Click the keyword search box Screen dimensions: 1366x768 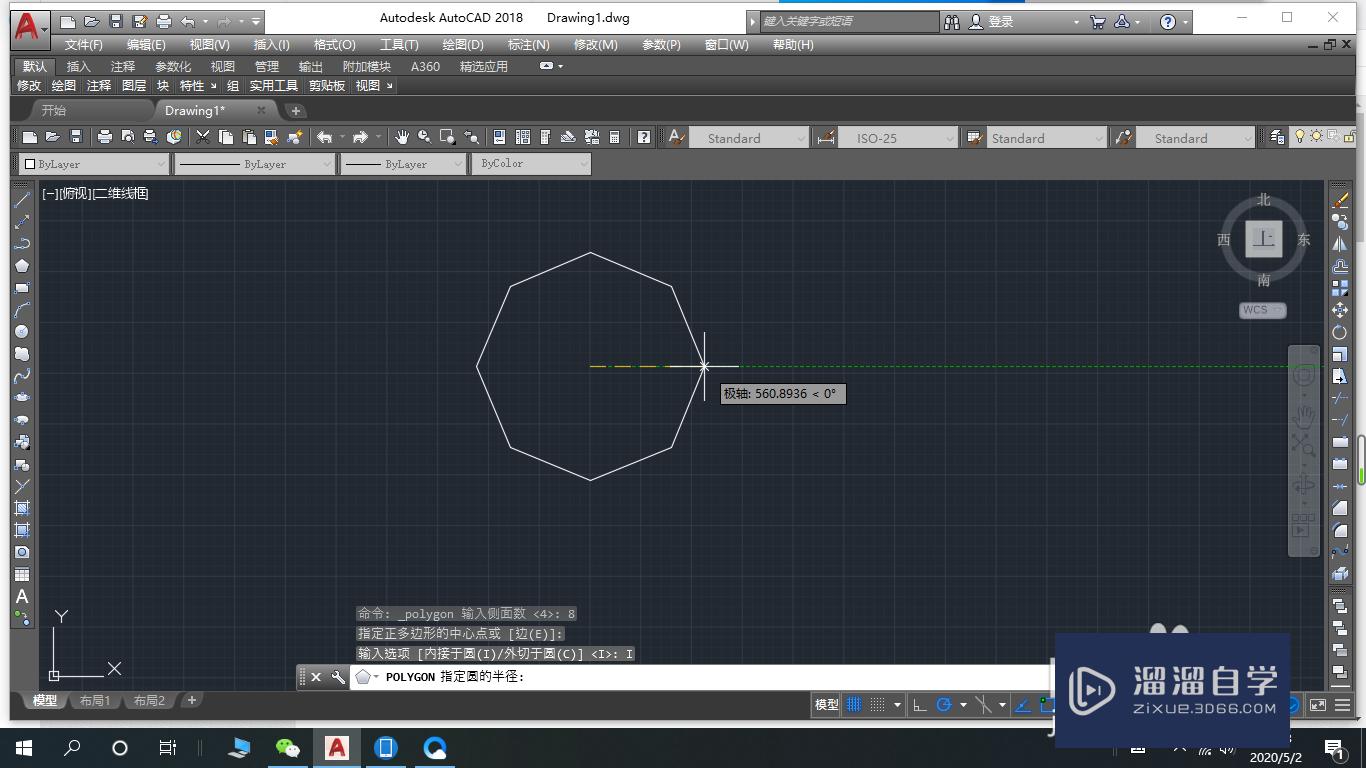click(x=849, y=21)
